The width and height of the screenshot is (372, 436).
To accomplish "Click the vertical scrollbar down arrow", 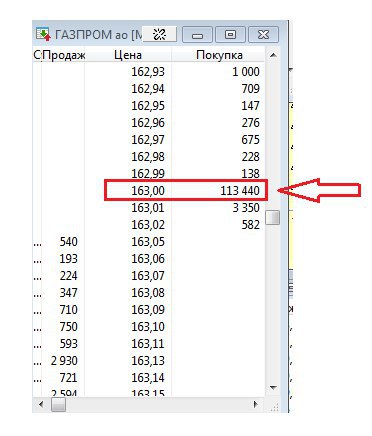I will click(x=273, y=388).
